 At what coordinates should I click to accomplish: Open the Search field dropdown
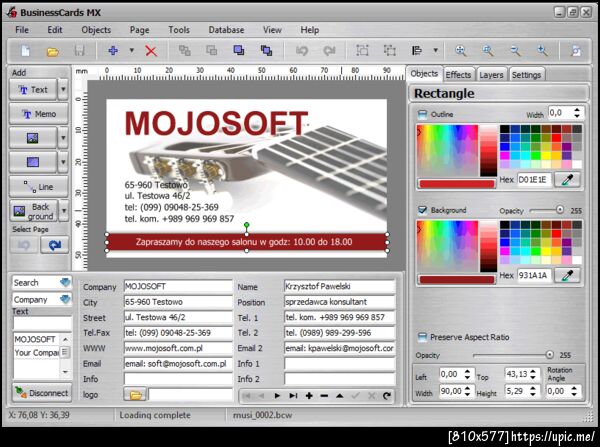click(x=65, y=282)
